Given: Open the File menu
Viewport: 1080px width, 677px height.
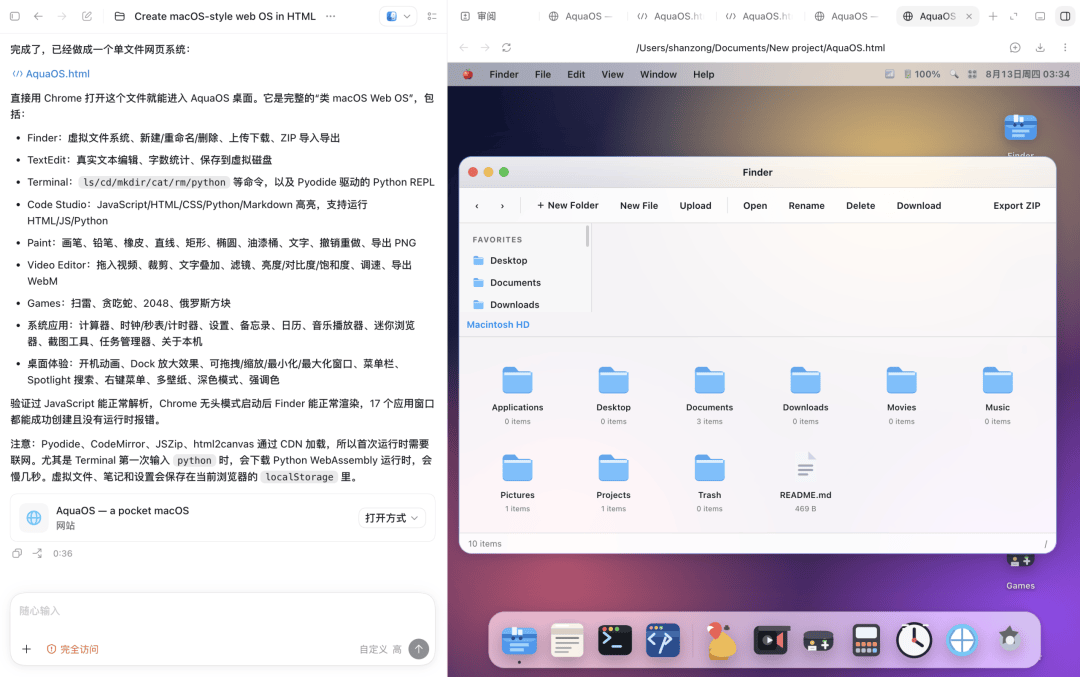Looking at the screenshot, I should pyautogui.click(x=543, y=74).
